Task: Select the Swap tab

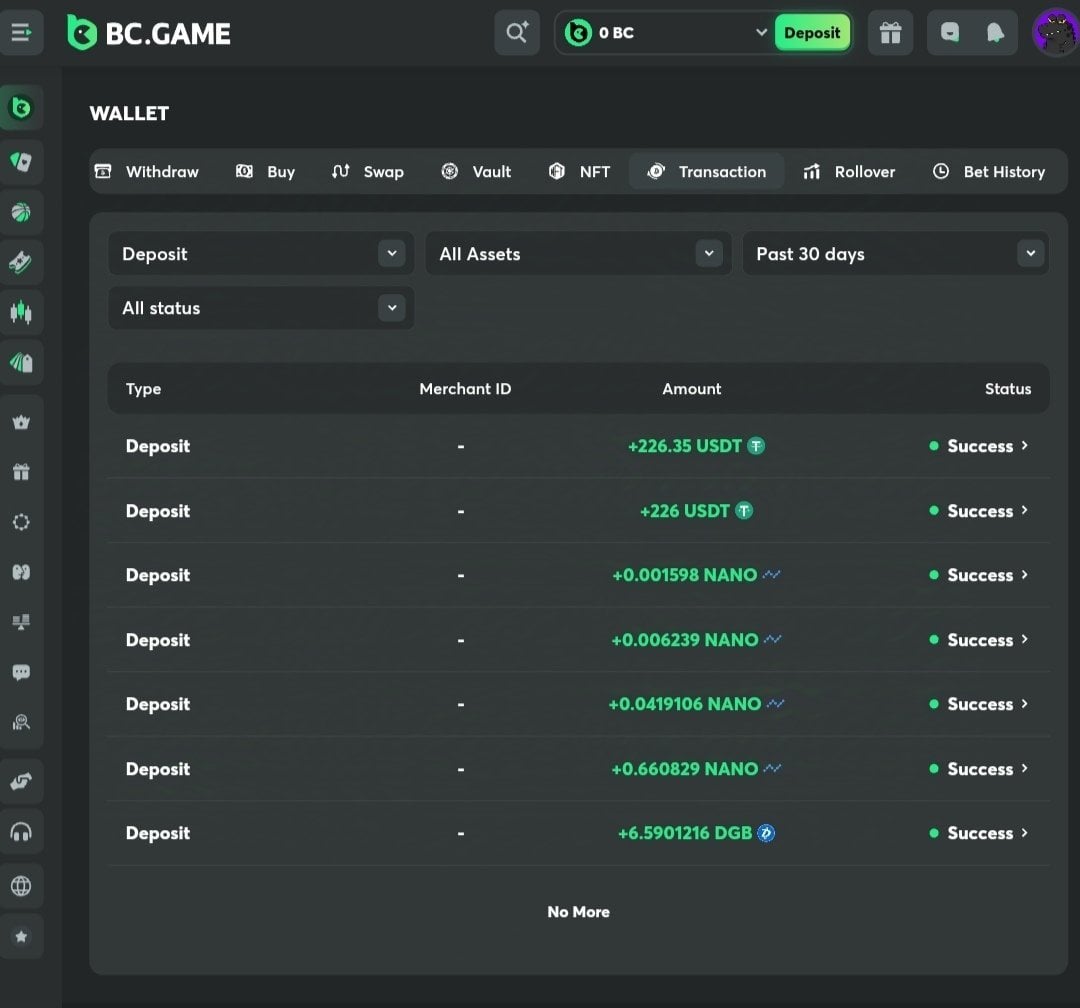Action: tap(368, 172)
